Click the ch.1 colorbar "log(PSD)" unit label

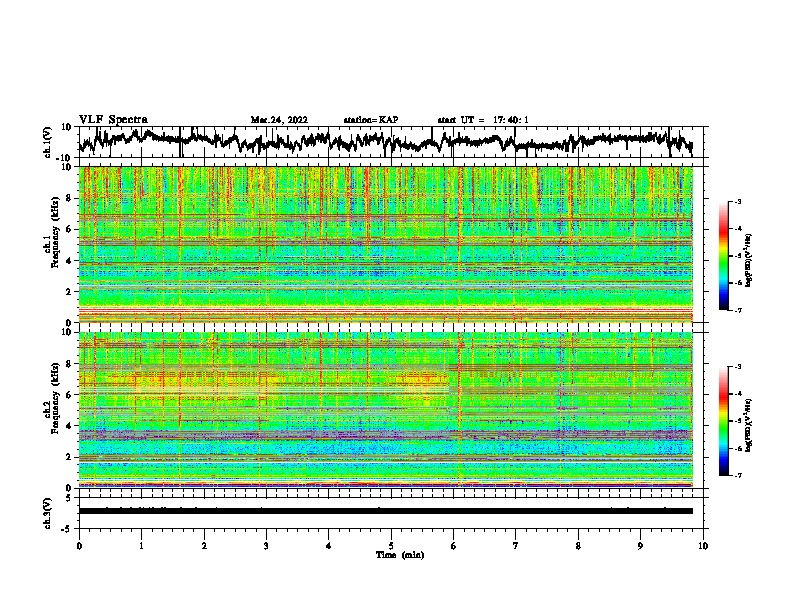[x=748, y=261]
